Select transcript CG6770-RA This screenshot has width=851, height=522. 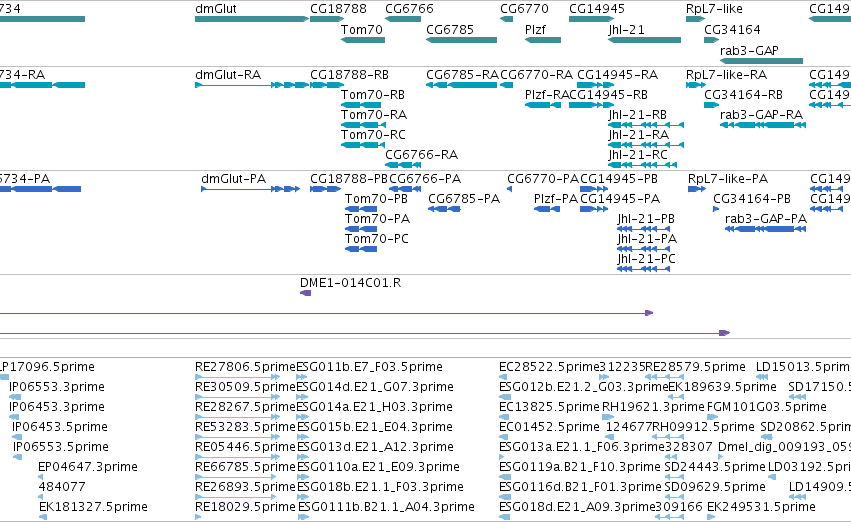tap(506, 85)
